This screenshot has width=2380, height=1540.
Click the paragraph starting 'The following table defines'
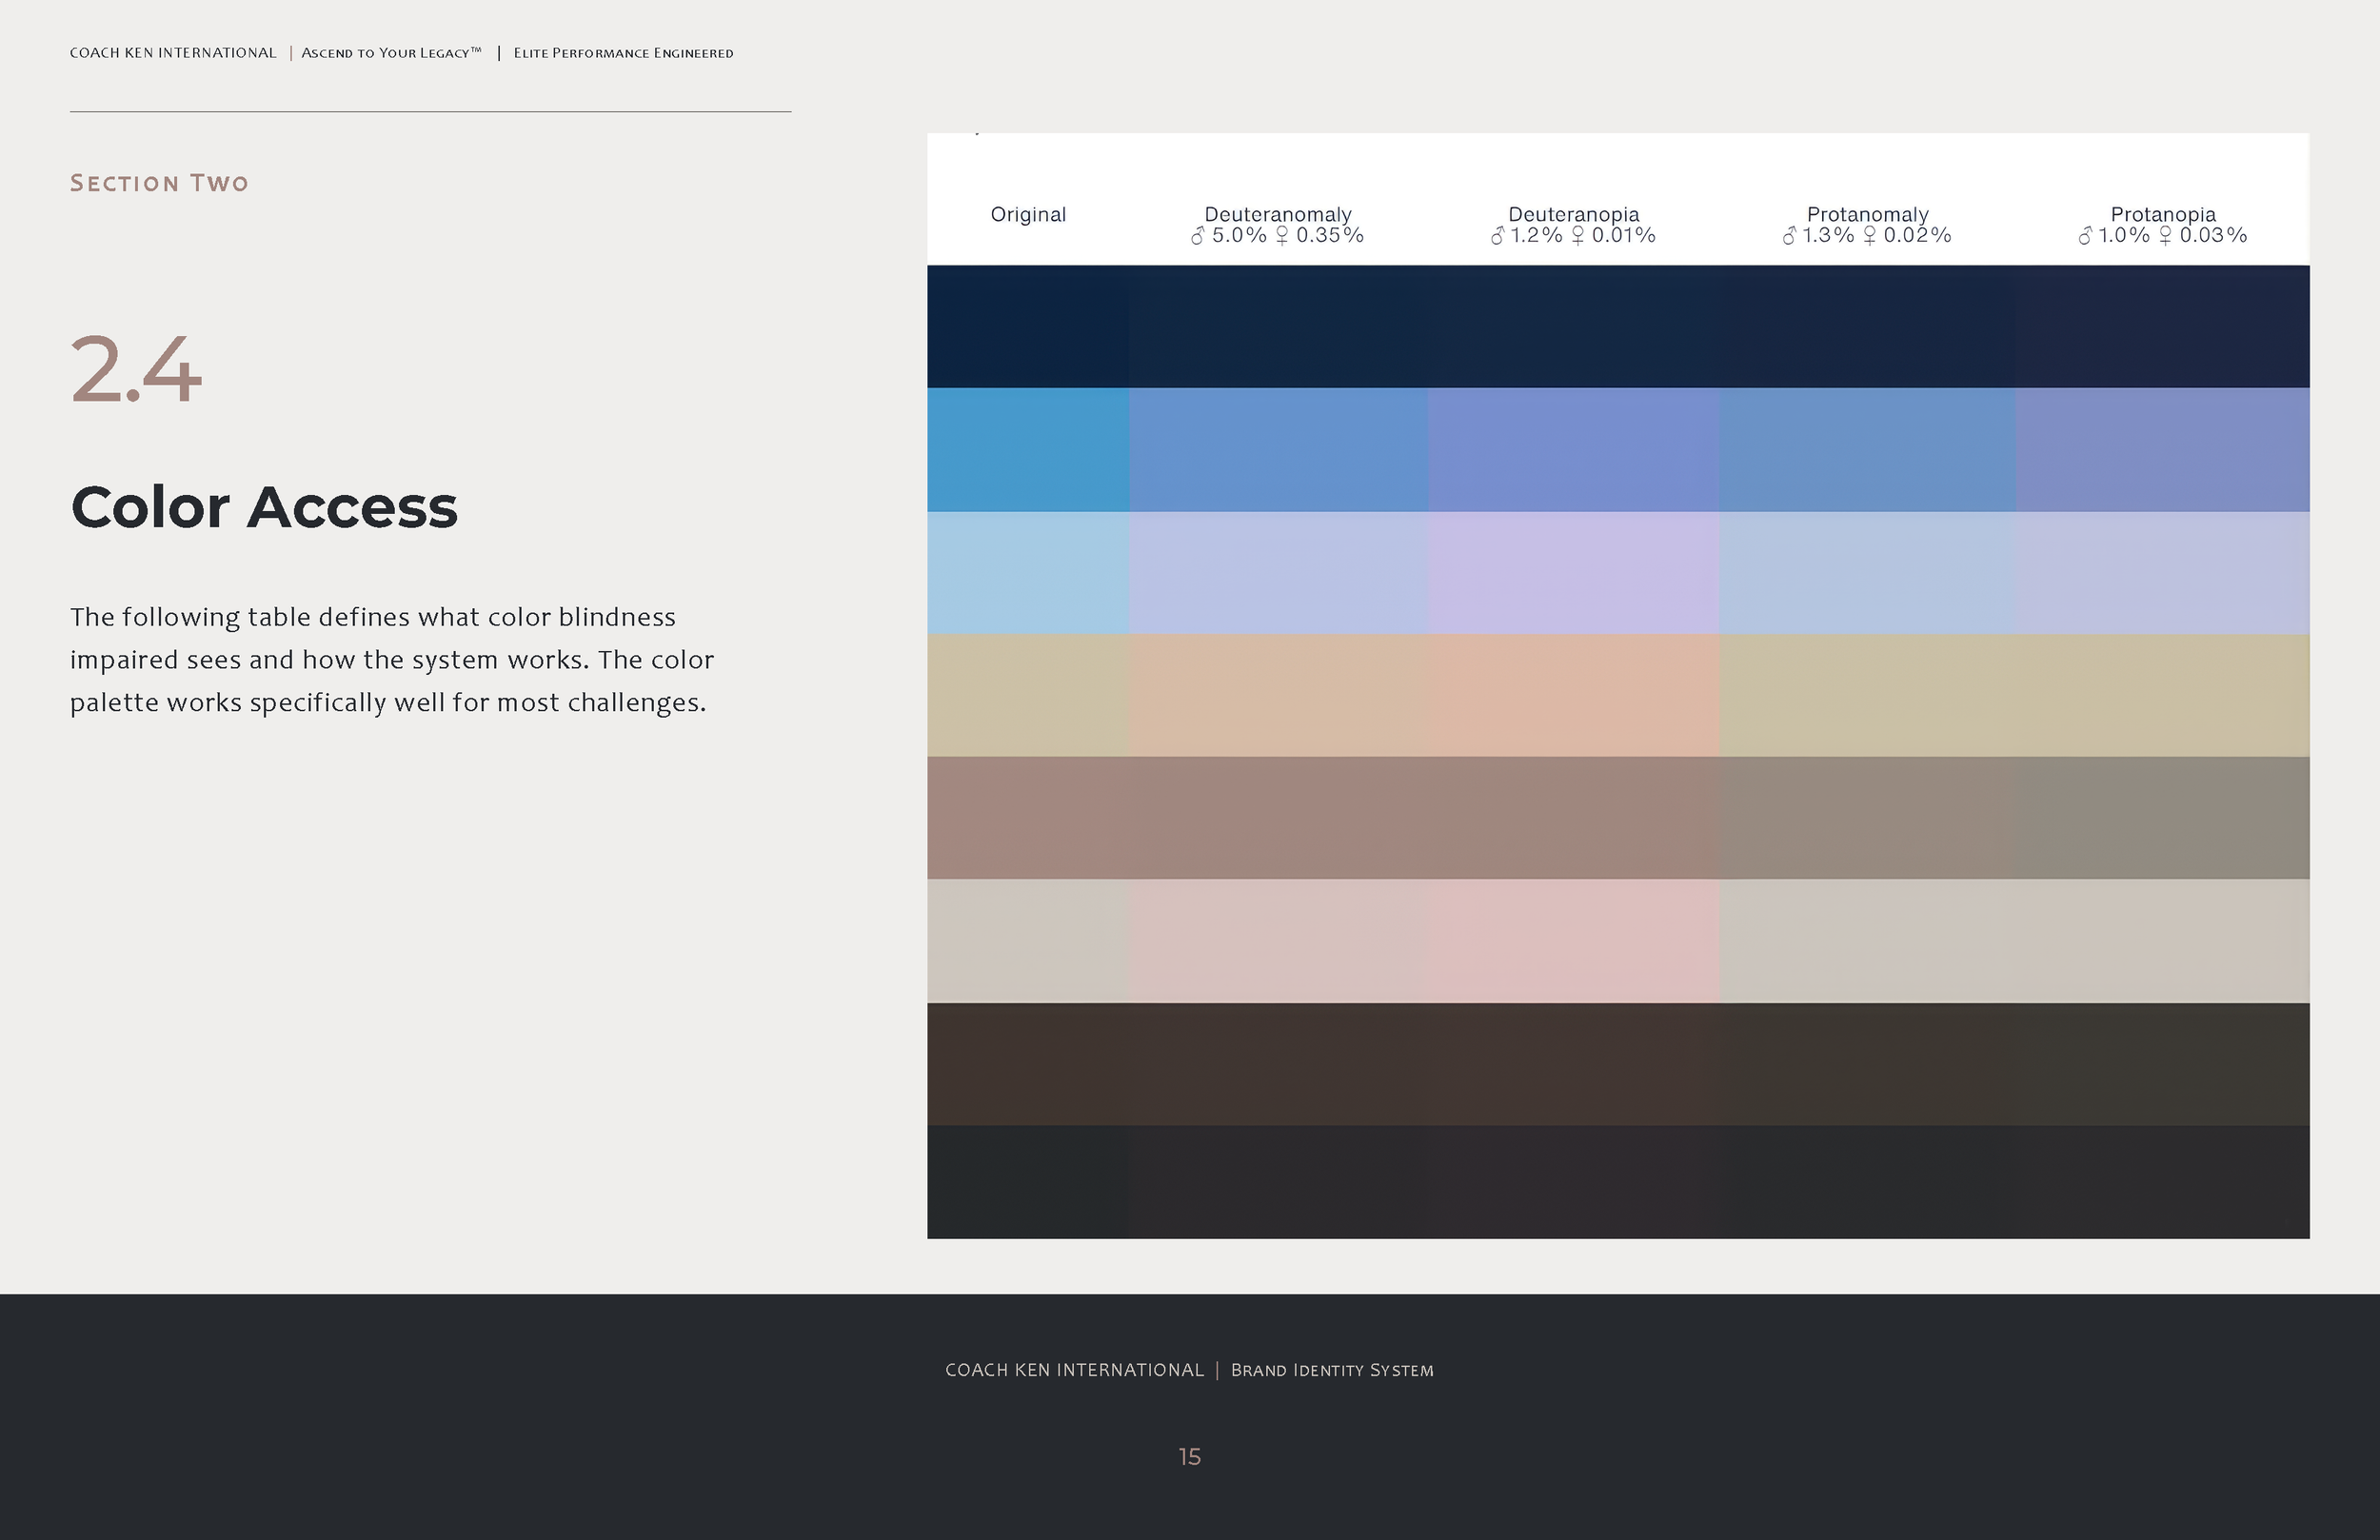[x=392, y=660]
